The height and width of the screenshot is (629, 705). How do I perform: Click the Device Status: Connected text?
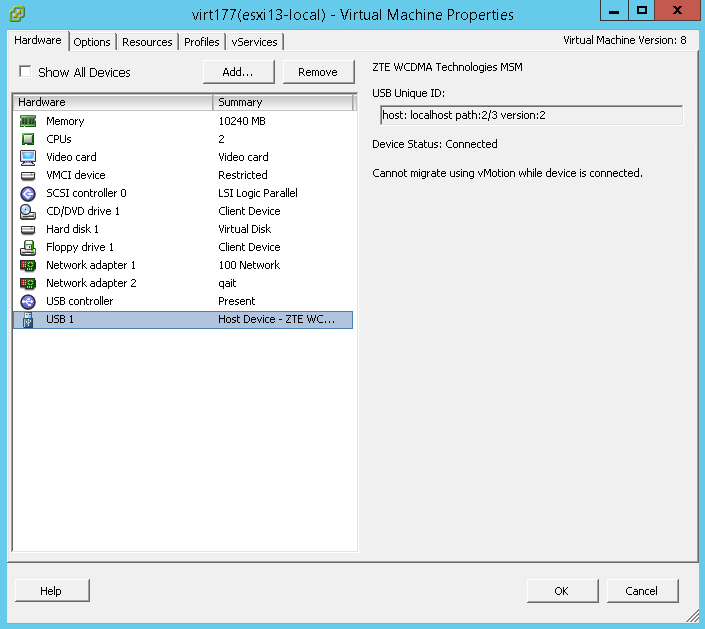tap(435, 144)
